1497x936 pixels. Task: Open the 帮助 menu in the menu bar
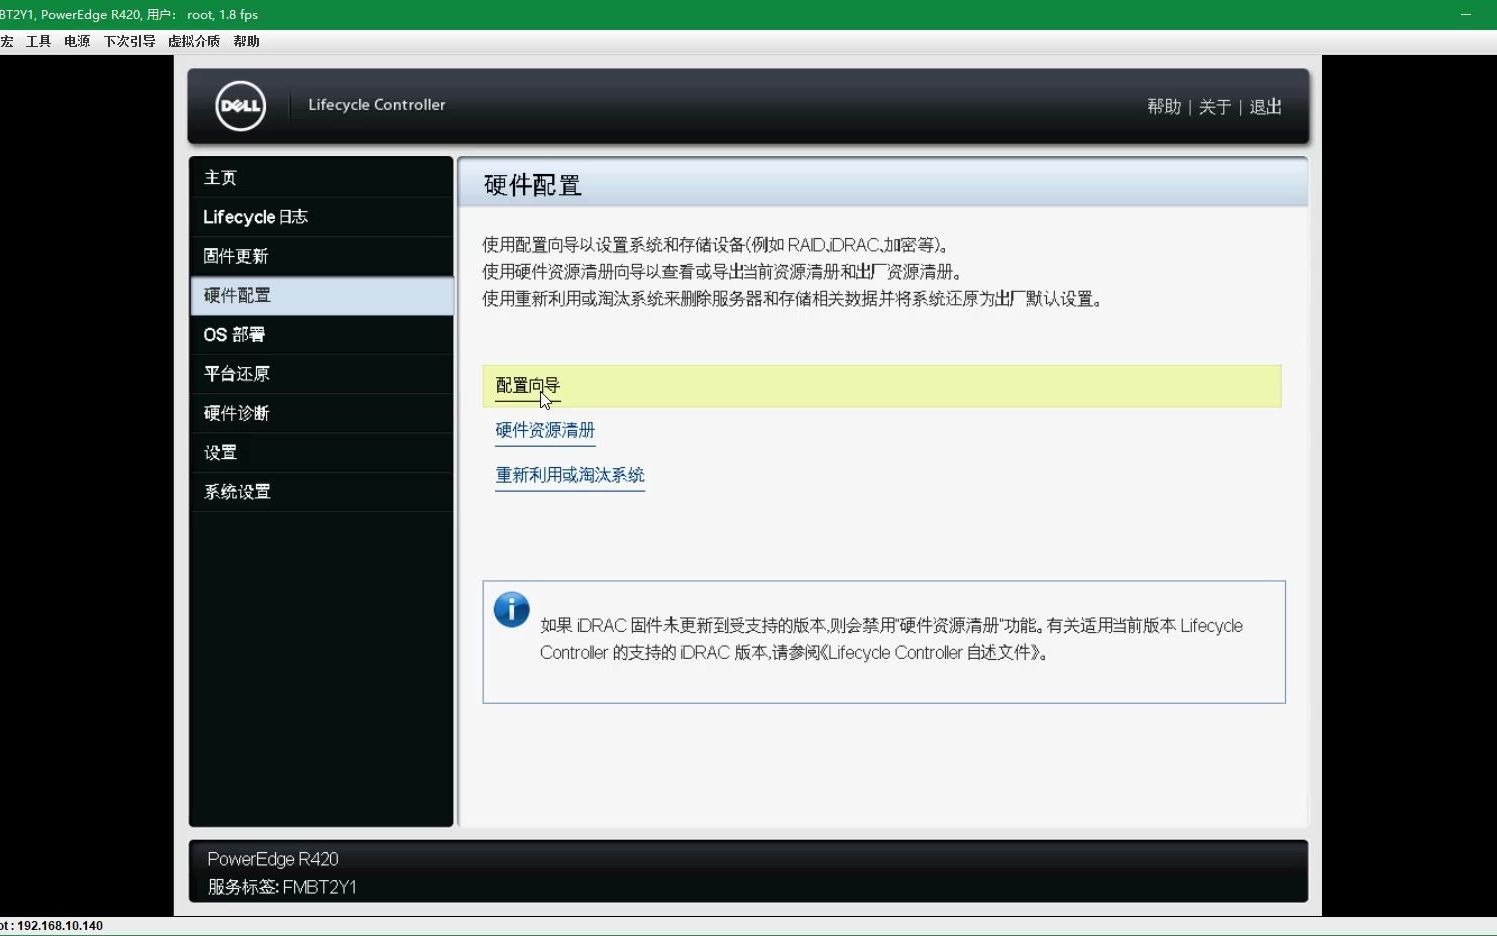click(246, 41)
